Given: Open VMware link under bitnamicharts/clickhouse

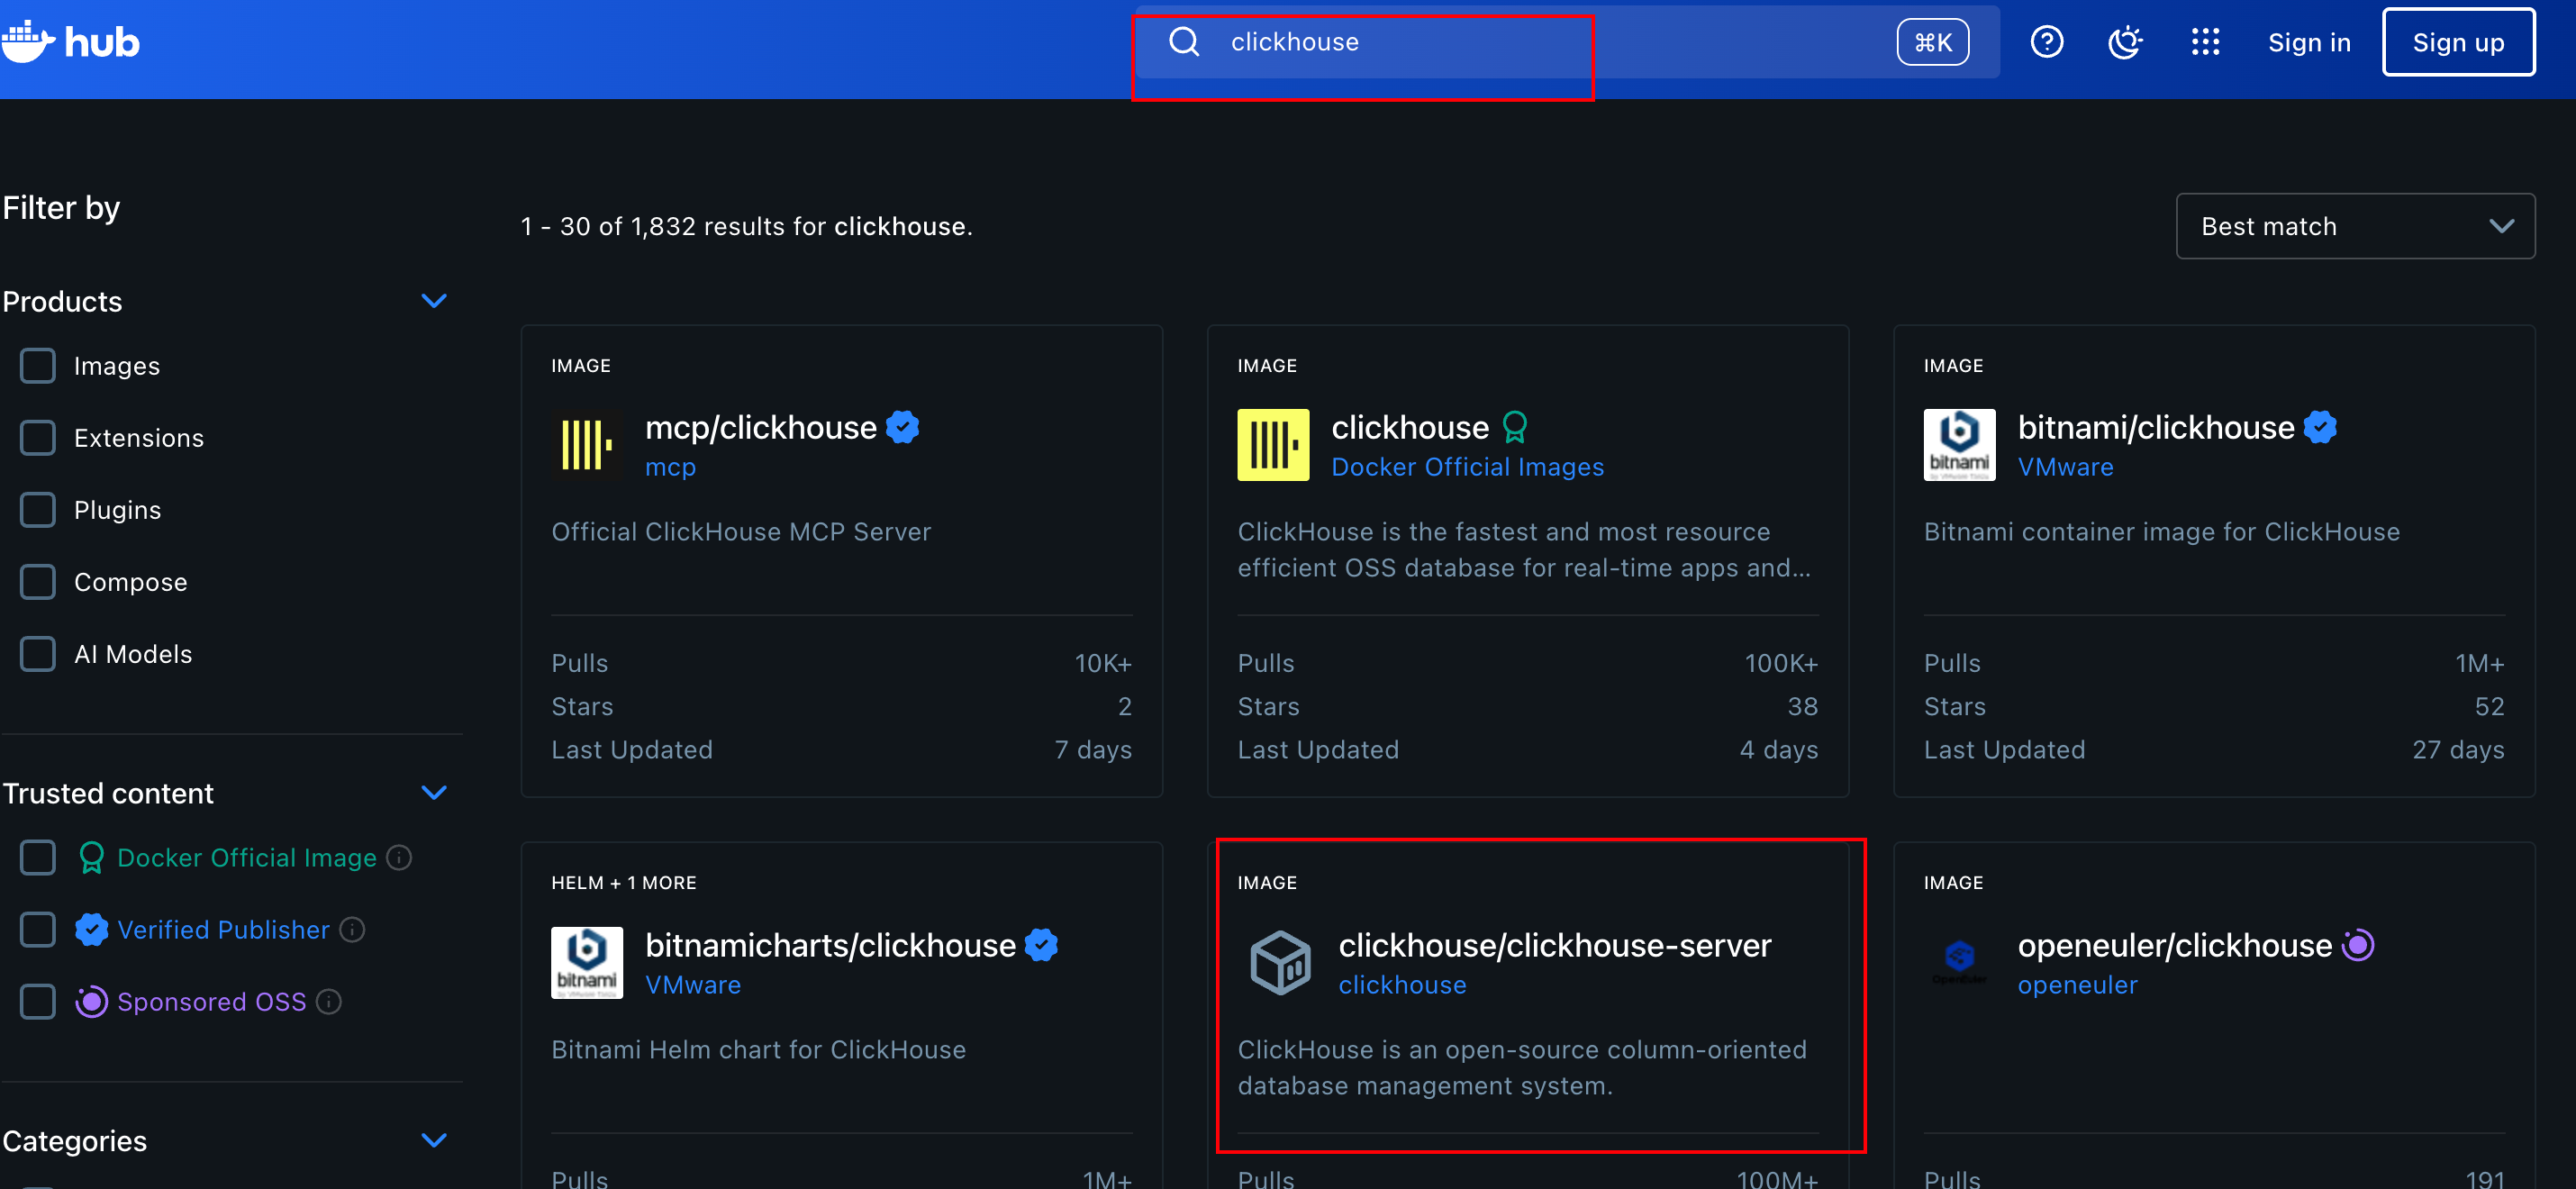Looking at the screenshot, I should click(693, 985).
